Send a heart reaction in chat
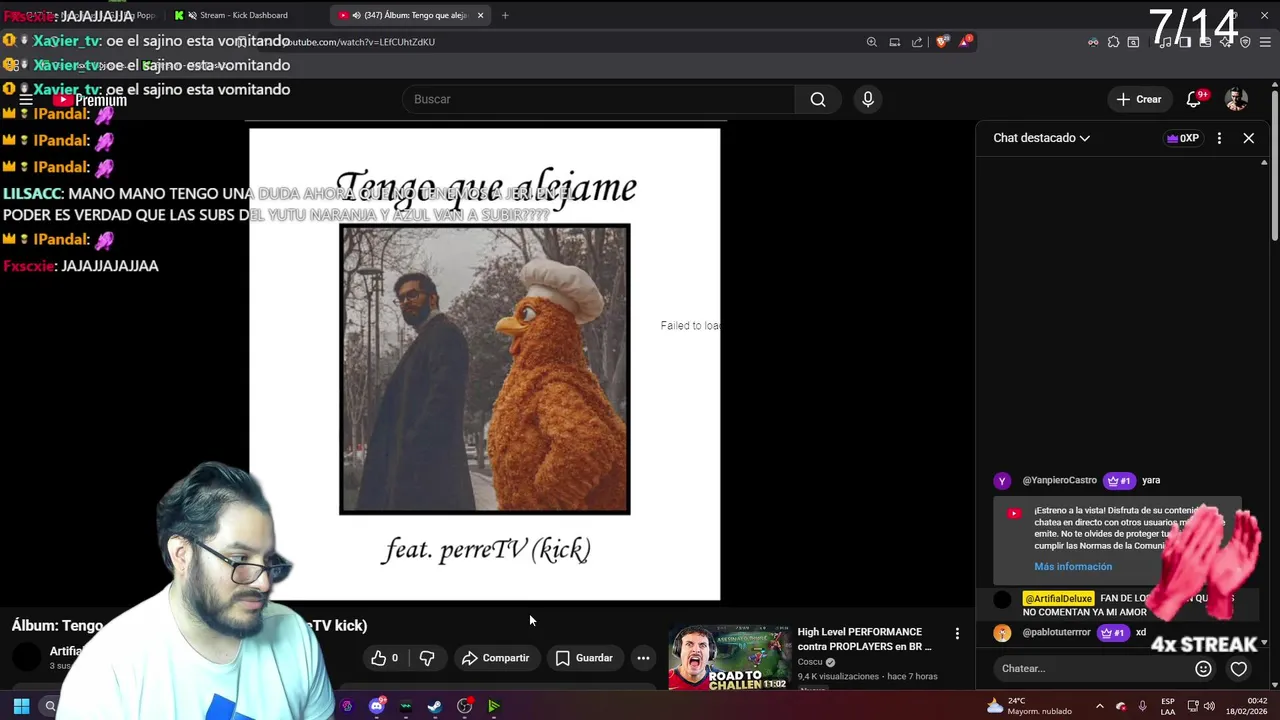Screen dimensions: 1280x720 [x=1239, y=669]
